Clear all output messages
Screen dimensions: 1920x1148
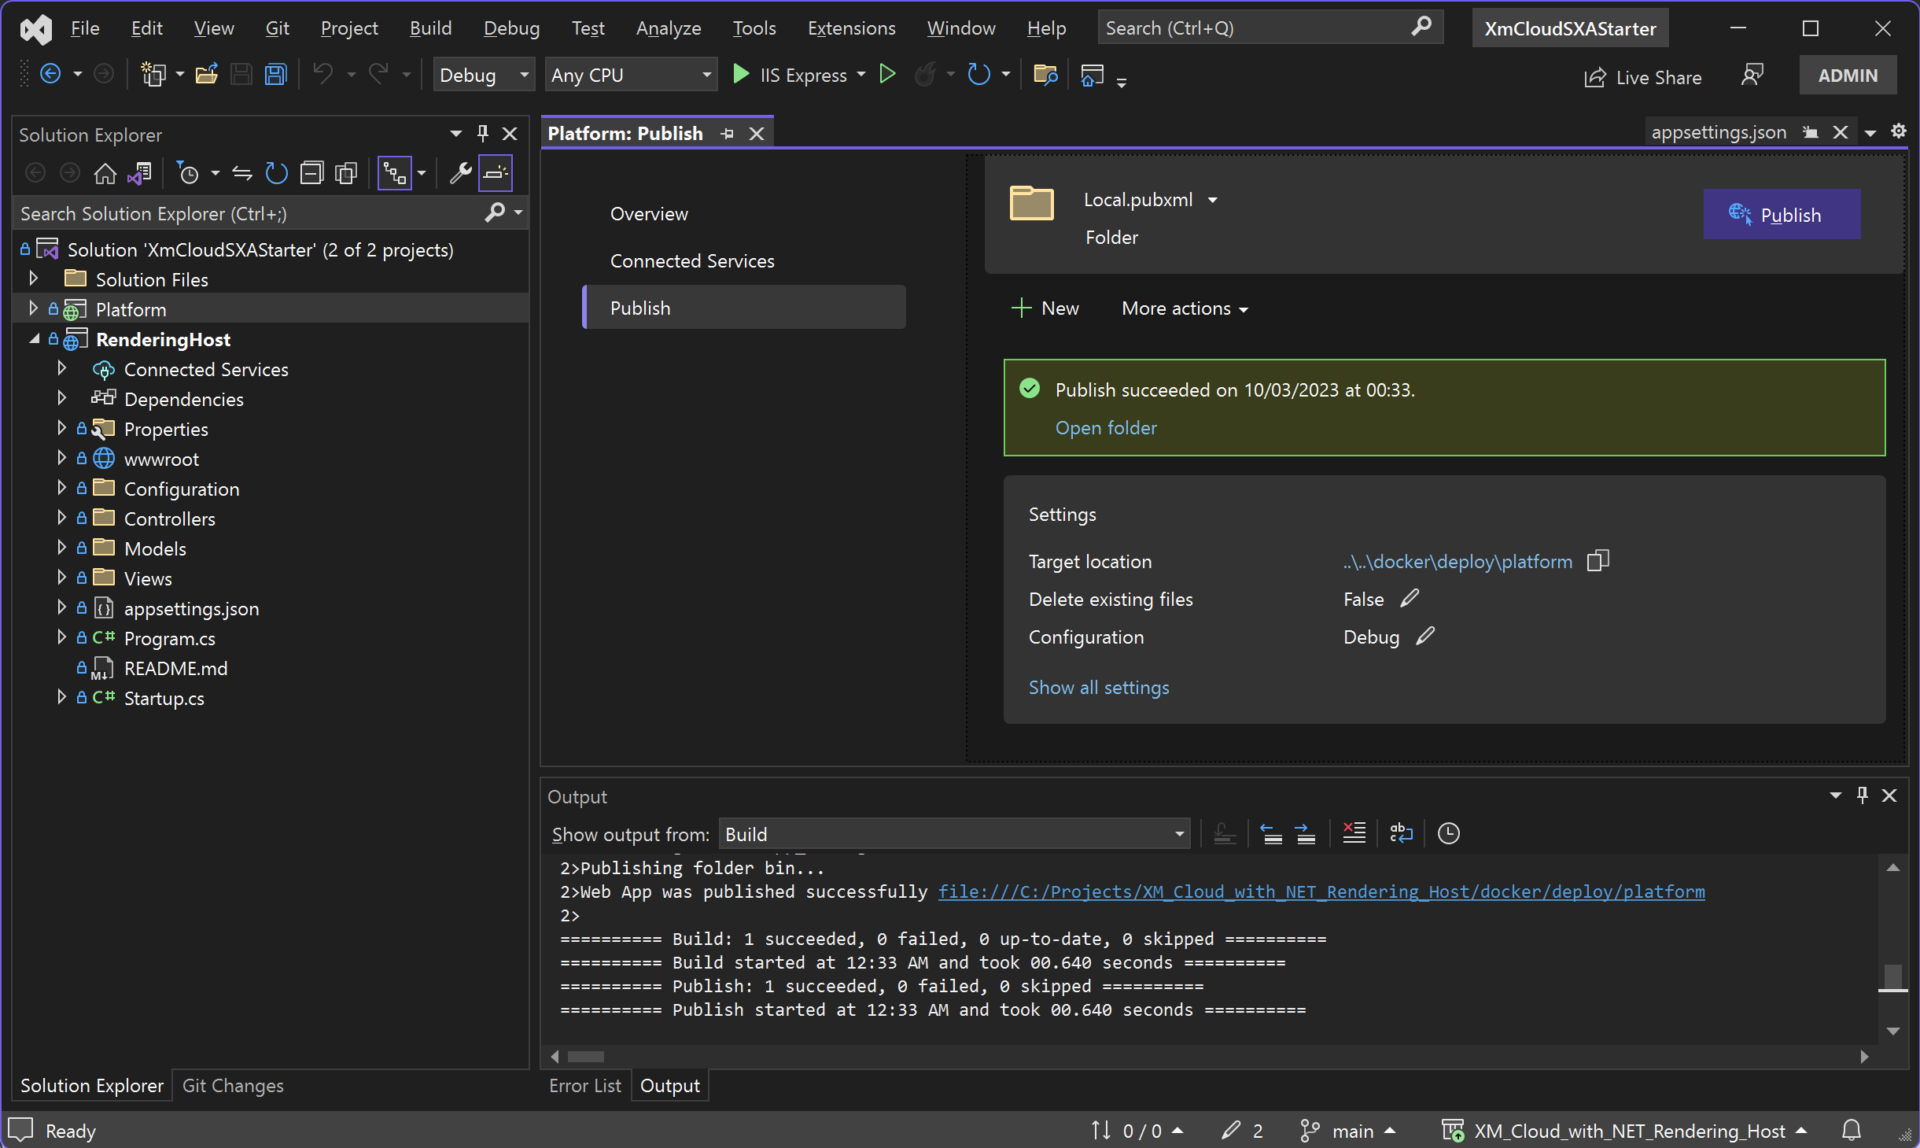pyautogui.click(x=1354, y=833)
